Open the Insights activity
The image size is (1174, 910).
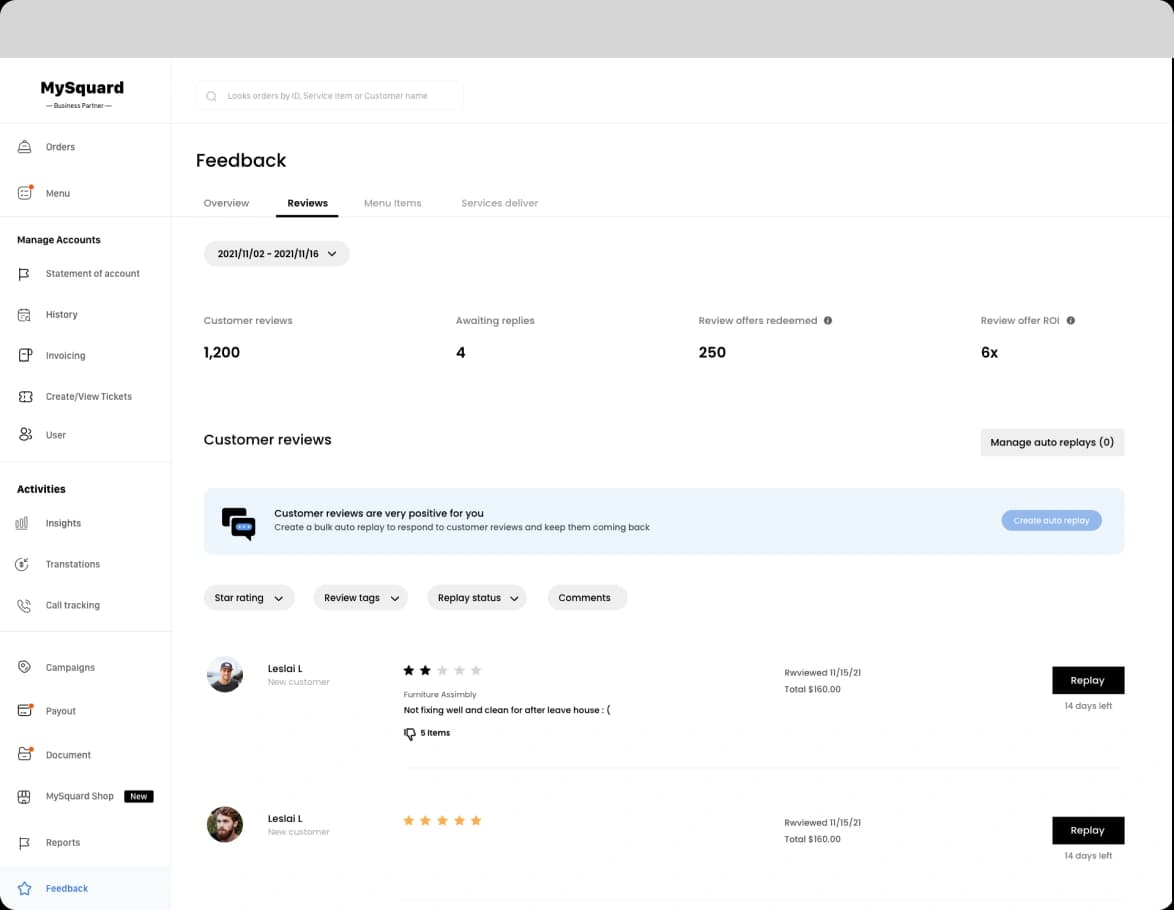[63, 523]
